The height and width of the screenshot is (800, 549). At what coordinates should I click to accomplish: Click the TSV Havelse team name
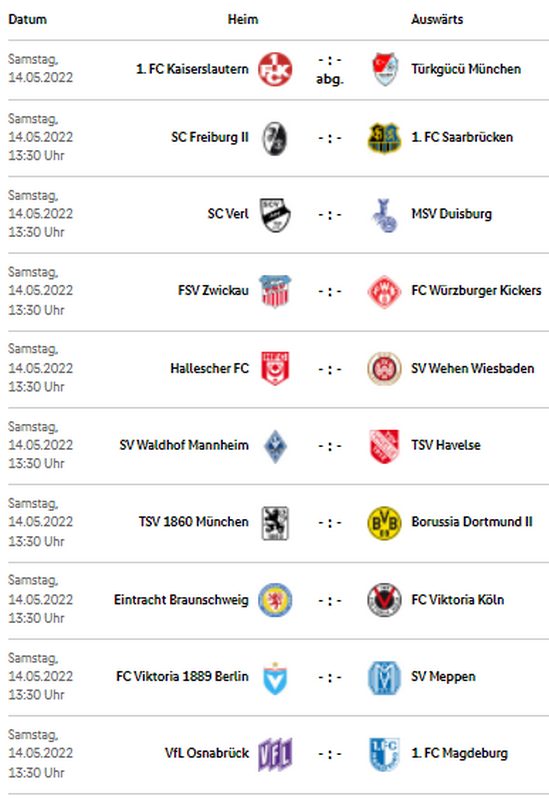point(446,445)
